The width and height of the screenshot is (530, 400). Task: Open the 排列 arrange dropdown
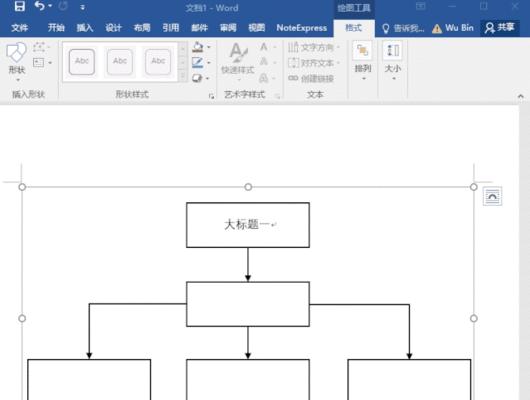363,61
